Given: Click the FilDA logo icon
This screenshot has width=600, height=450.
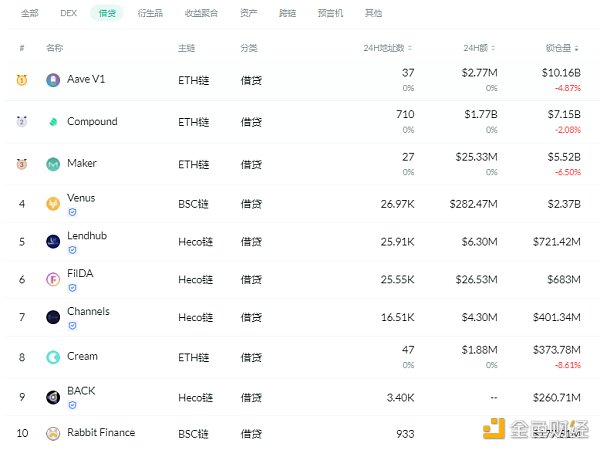Looking at the screenshot, I should click(x=53, y=280).
